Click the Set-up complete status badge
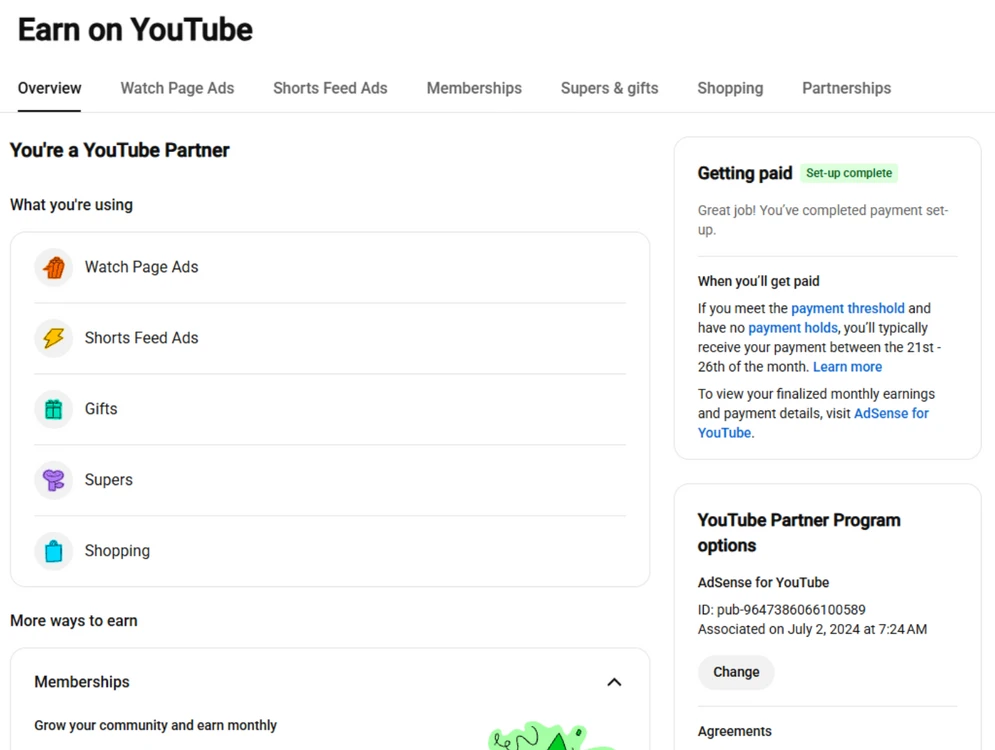 pyautogui.click(x=849, y=173)
